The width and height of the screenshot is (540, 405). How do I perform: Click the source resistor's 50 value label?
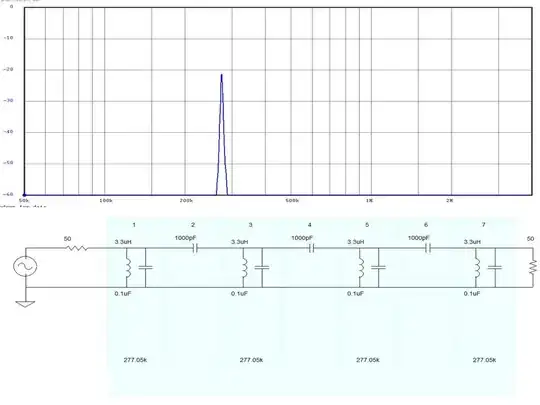[x=68, y=239]
